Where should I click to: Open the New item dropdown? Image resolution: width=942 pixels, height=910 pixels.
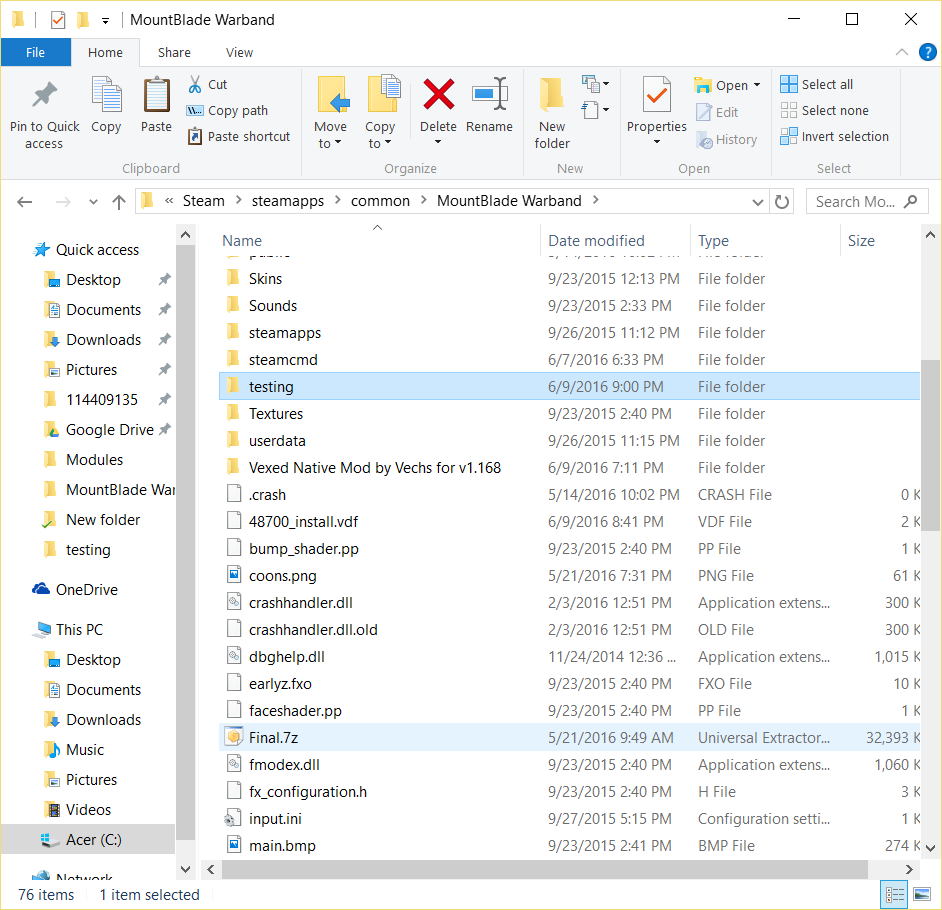tap(594, 84)
